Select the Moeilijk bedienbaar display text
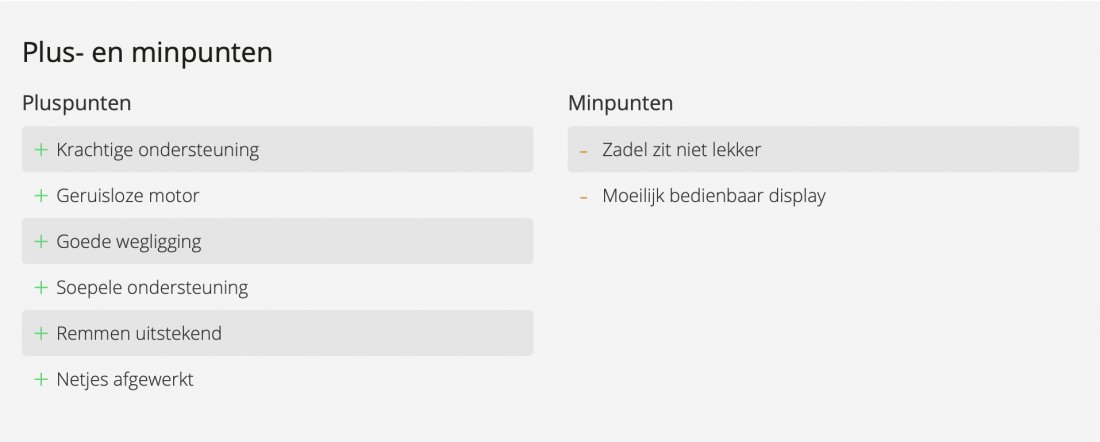The width and height of the screenshot is (1100, 442). [714, 196]
